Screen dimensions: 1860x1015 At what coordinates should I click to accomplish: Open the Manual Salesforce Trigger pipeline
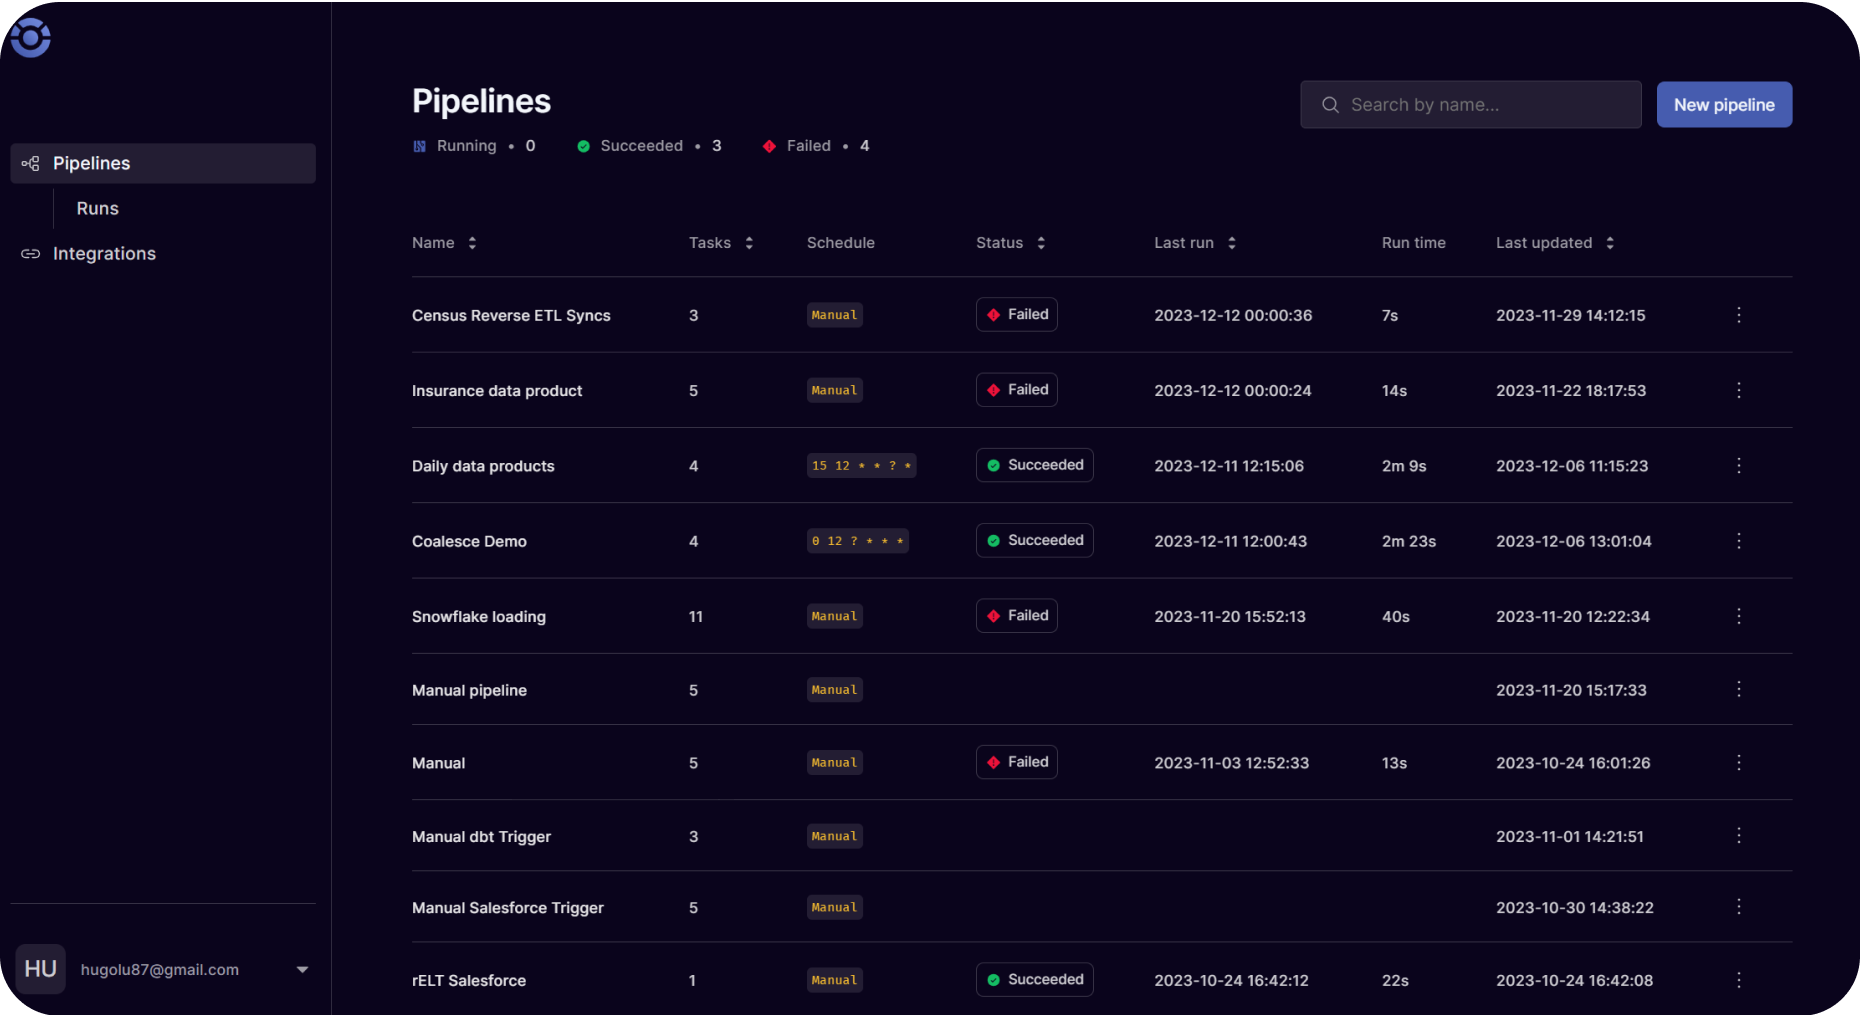pos(508,908)
